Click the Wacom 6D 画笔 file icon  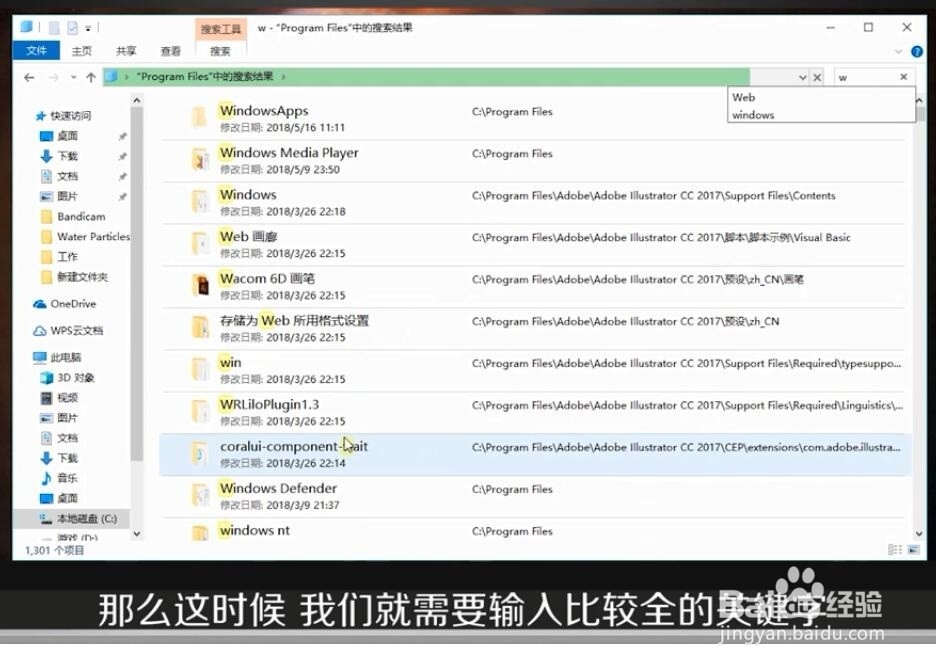(x=200, y=285)
